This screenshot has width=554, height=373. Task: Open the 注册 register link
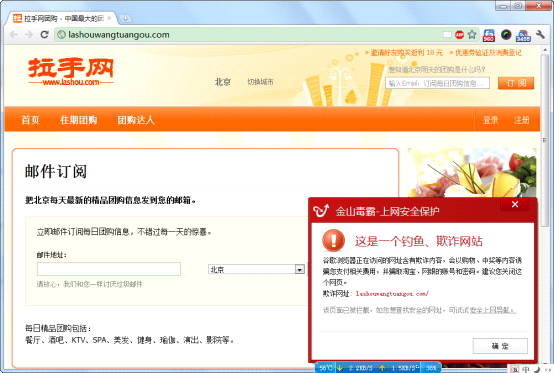[x=521, y=120]
